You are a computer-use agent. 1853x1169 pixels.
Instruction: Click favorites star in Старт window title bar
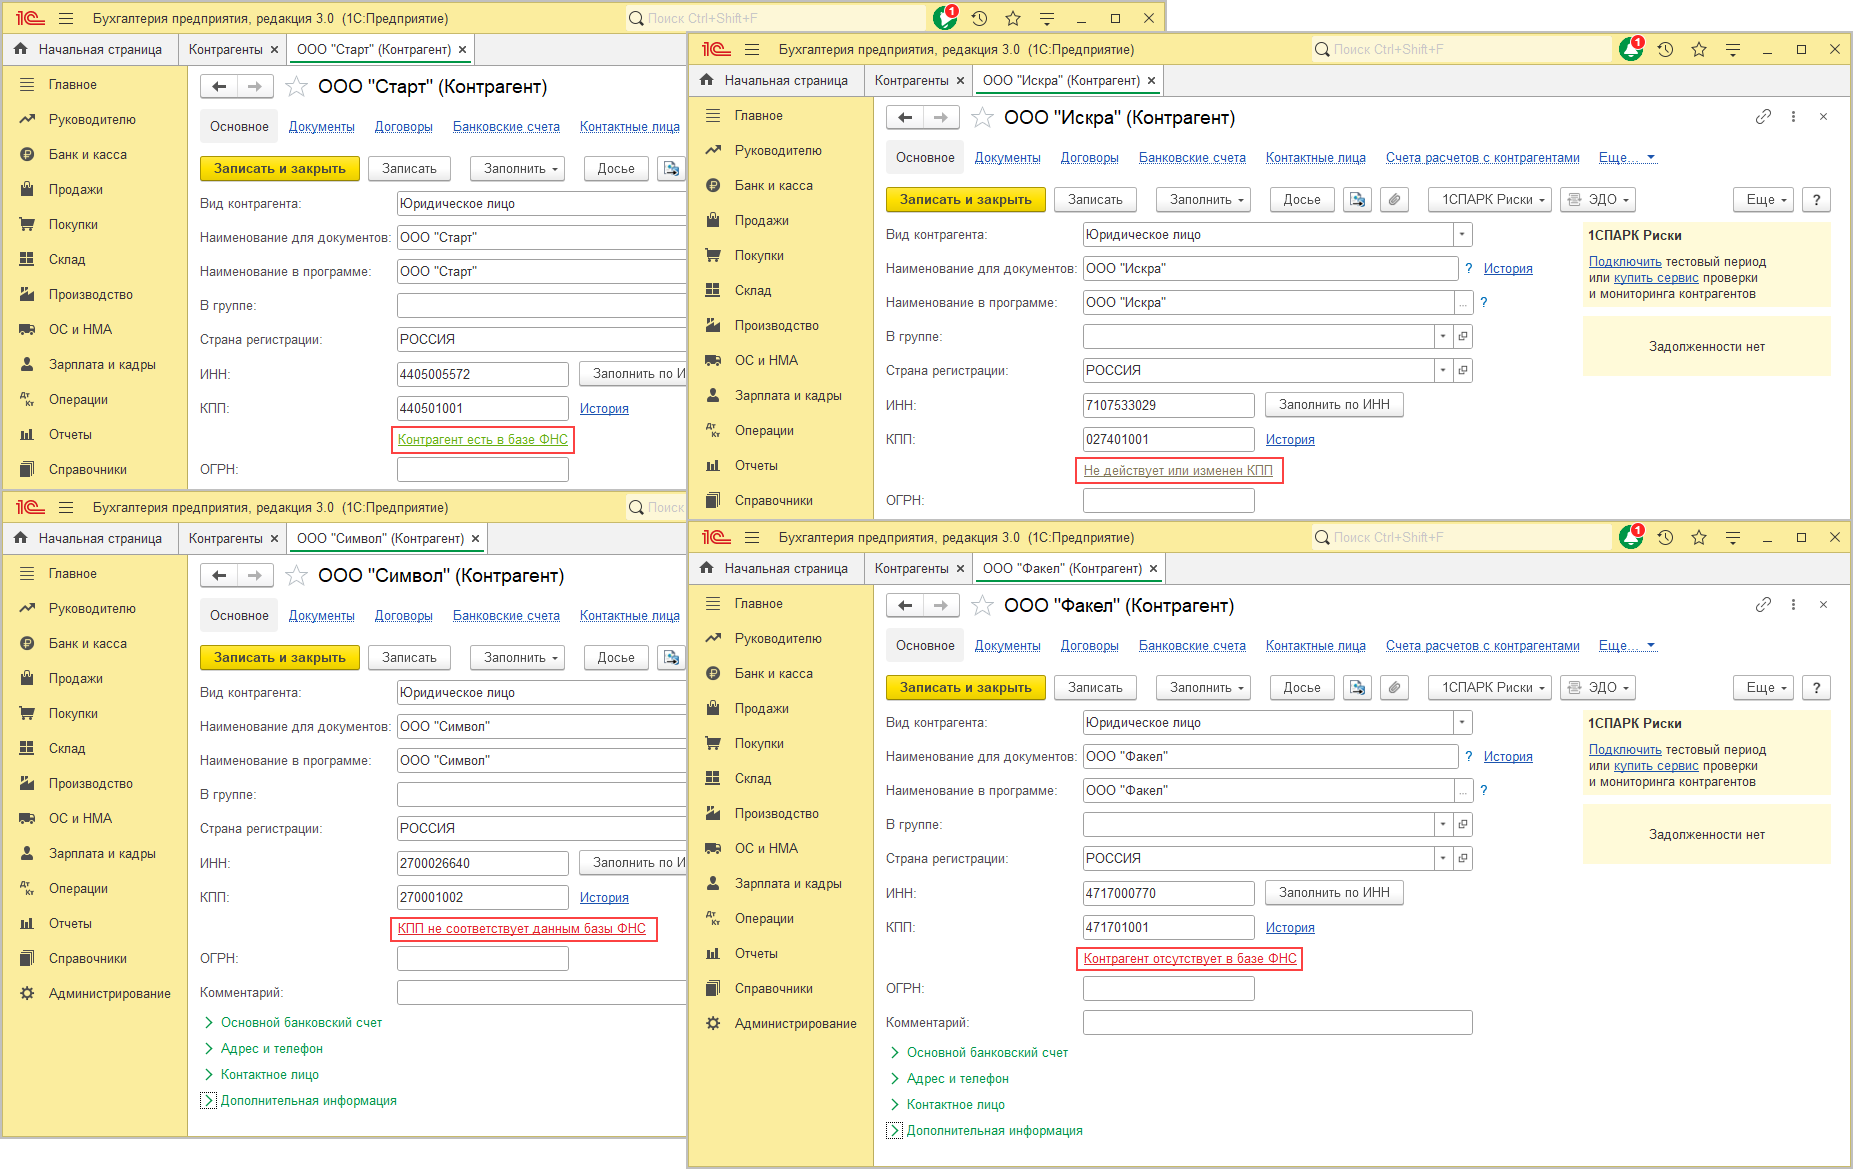click(1013, 18)
